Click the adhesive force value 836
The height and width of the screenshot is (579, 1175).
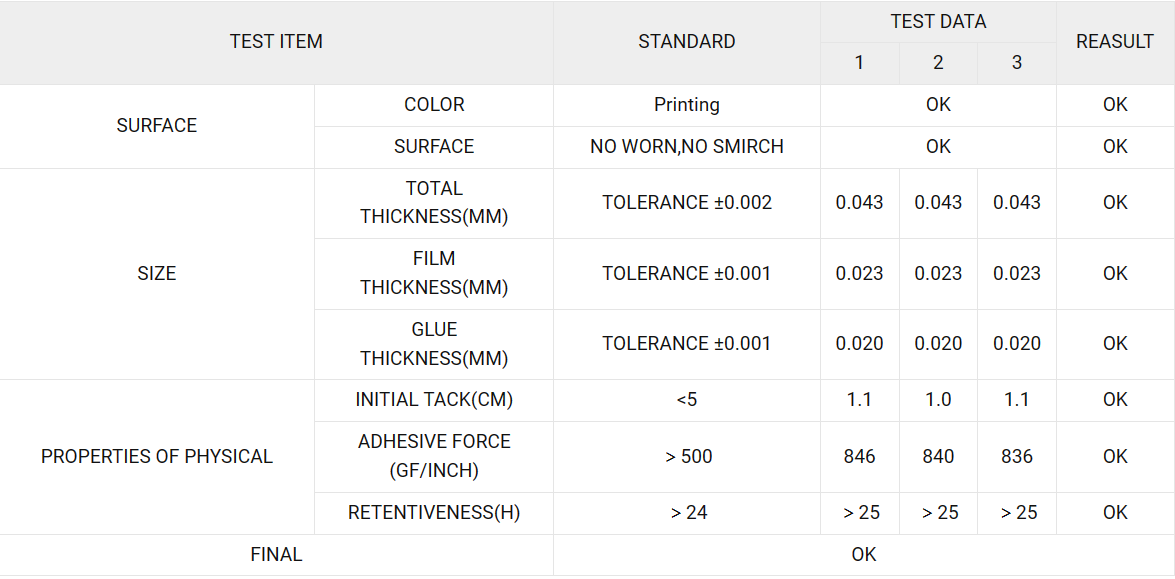(x=1016, y=457)
